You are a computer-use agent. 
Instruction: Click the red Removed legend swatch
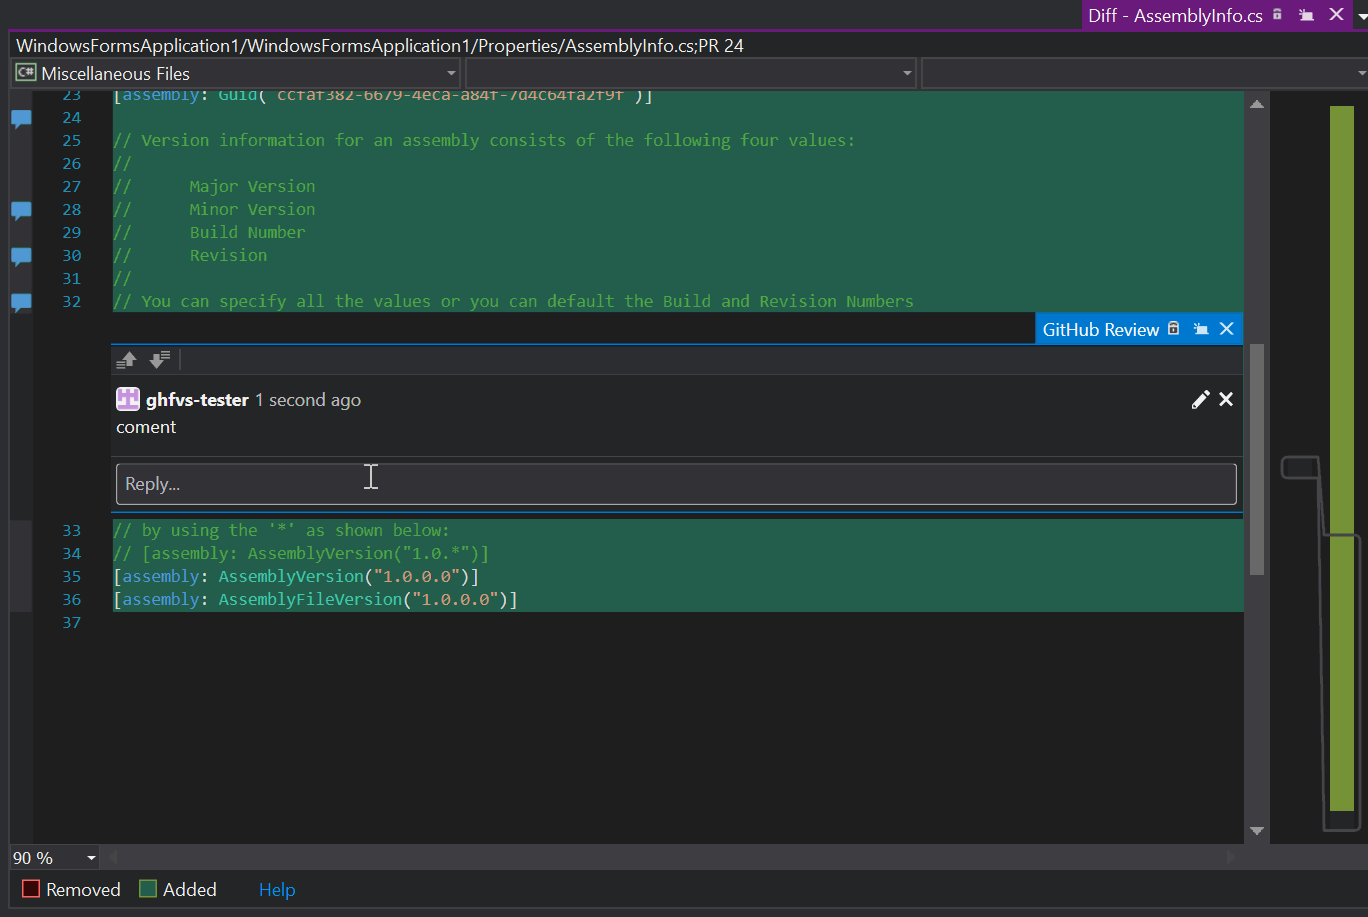coord(31,889)
